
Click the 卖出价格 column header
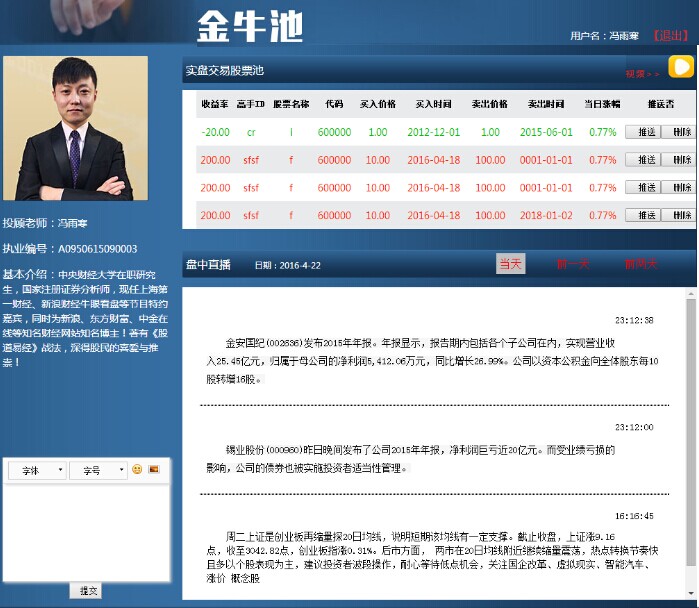click(x=489, y=104)
